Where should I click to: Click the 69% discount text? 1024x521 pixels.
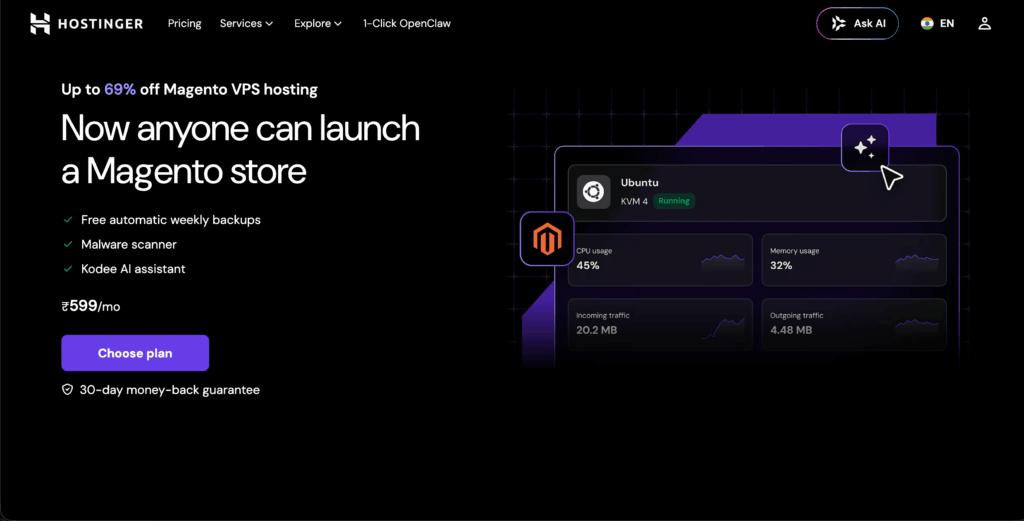pyautogui.click(x=120, y=89)
